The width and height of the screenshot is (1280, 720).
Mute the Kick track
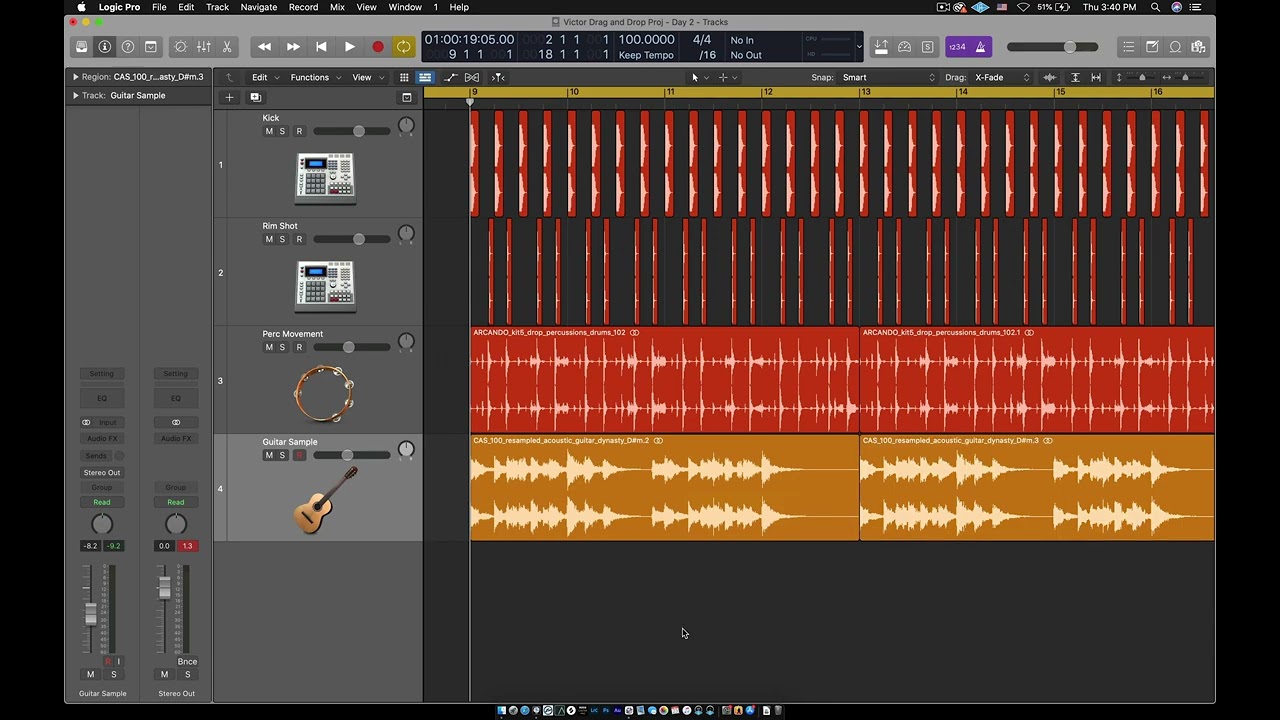(269, 131)
